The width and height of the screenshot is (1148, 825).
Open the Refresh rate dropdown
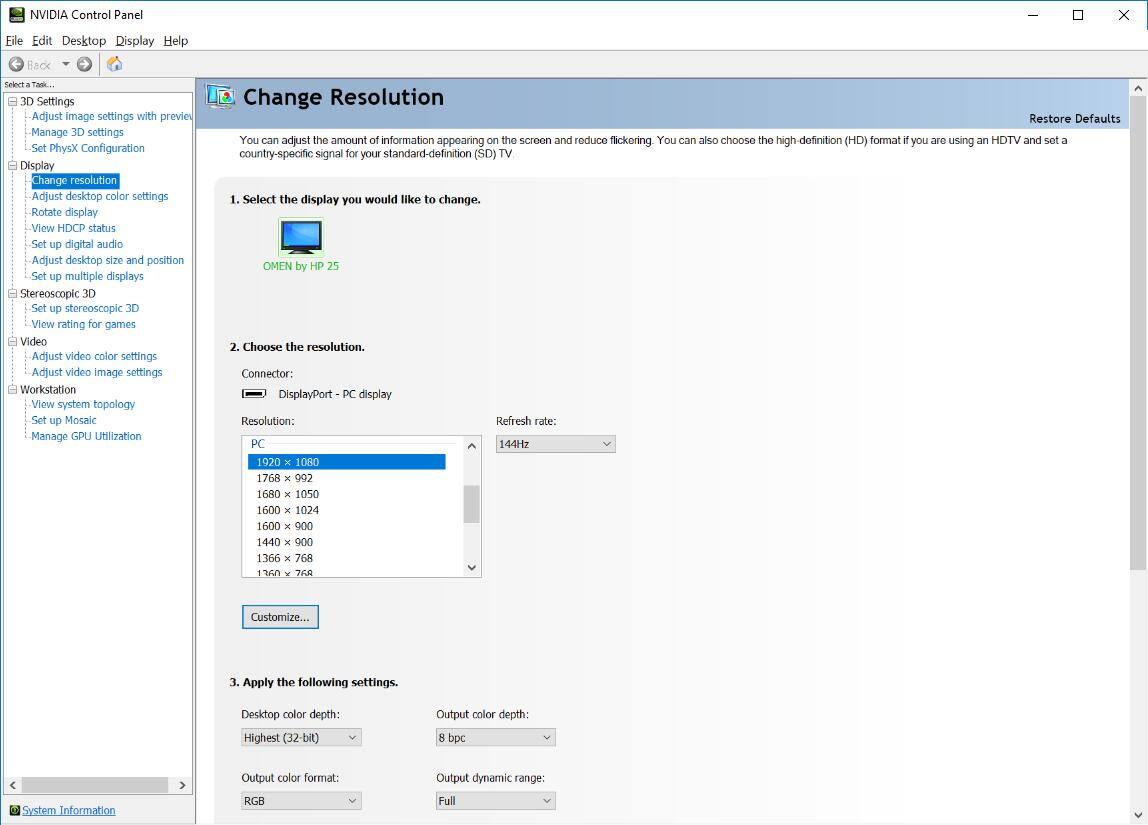pos(555,444)
